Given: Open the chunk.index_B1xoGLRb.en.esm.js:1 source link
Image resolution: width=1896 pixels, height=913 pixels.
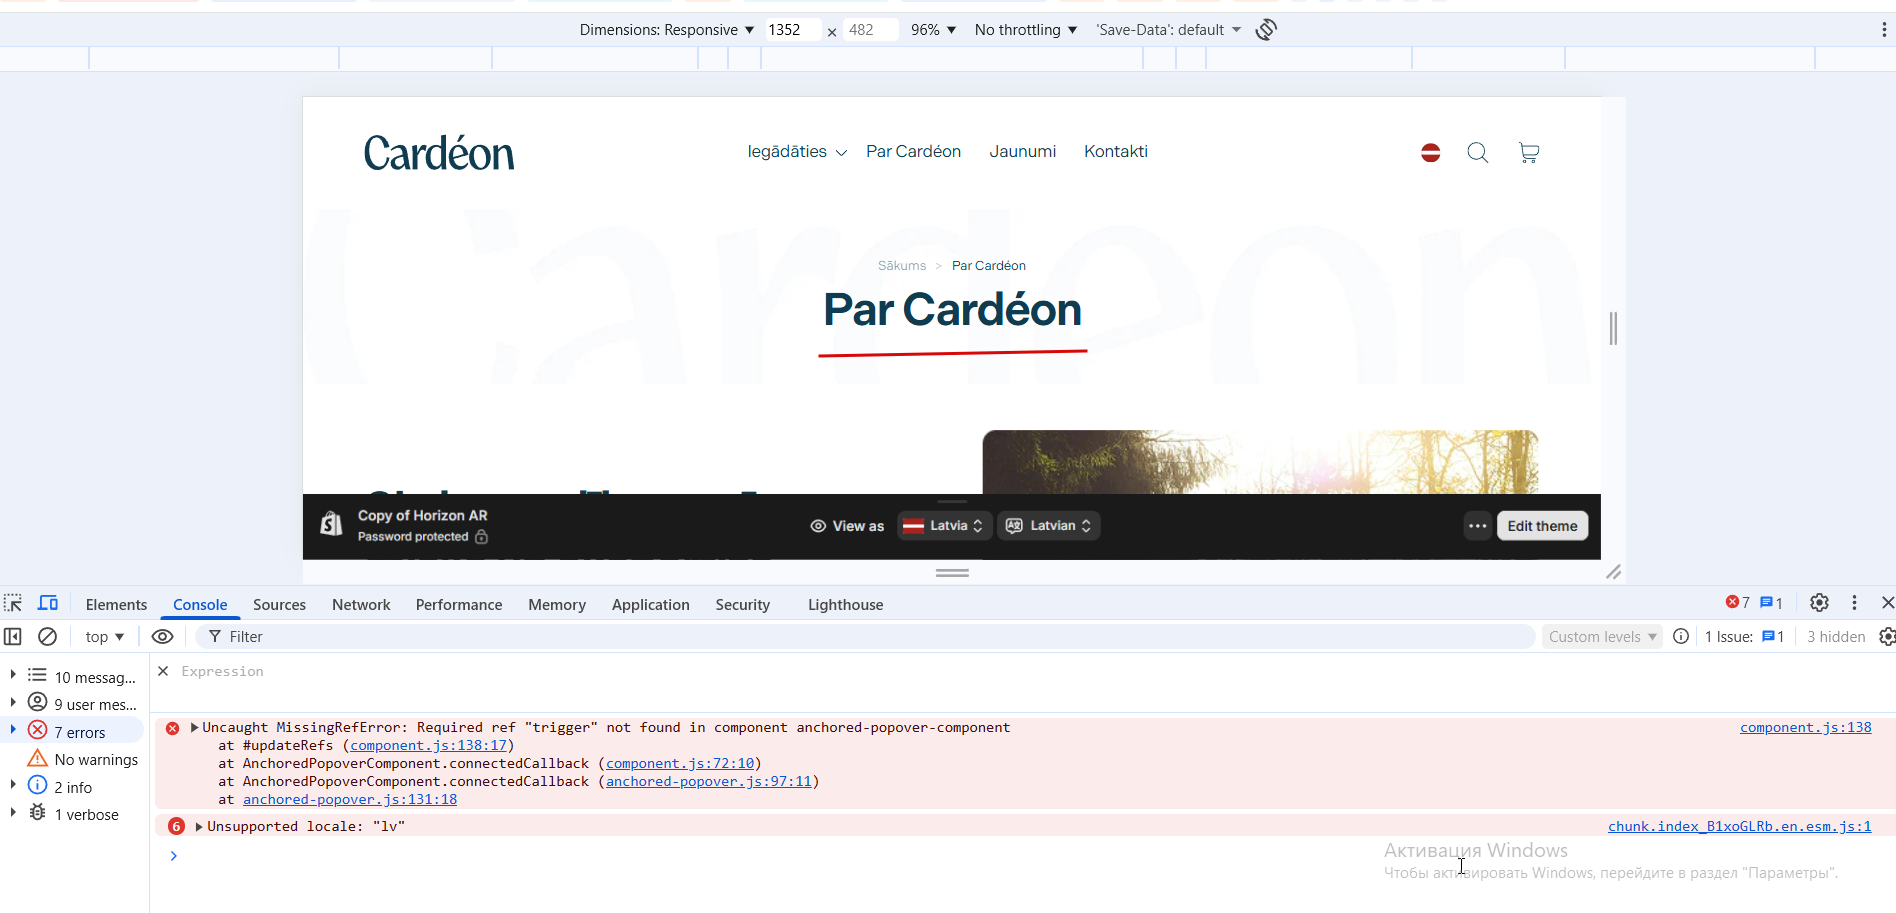Looking at the screenshot, I should point(1740,826).
